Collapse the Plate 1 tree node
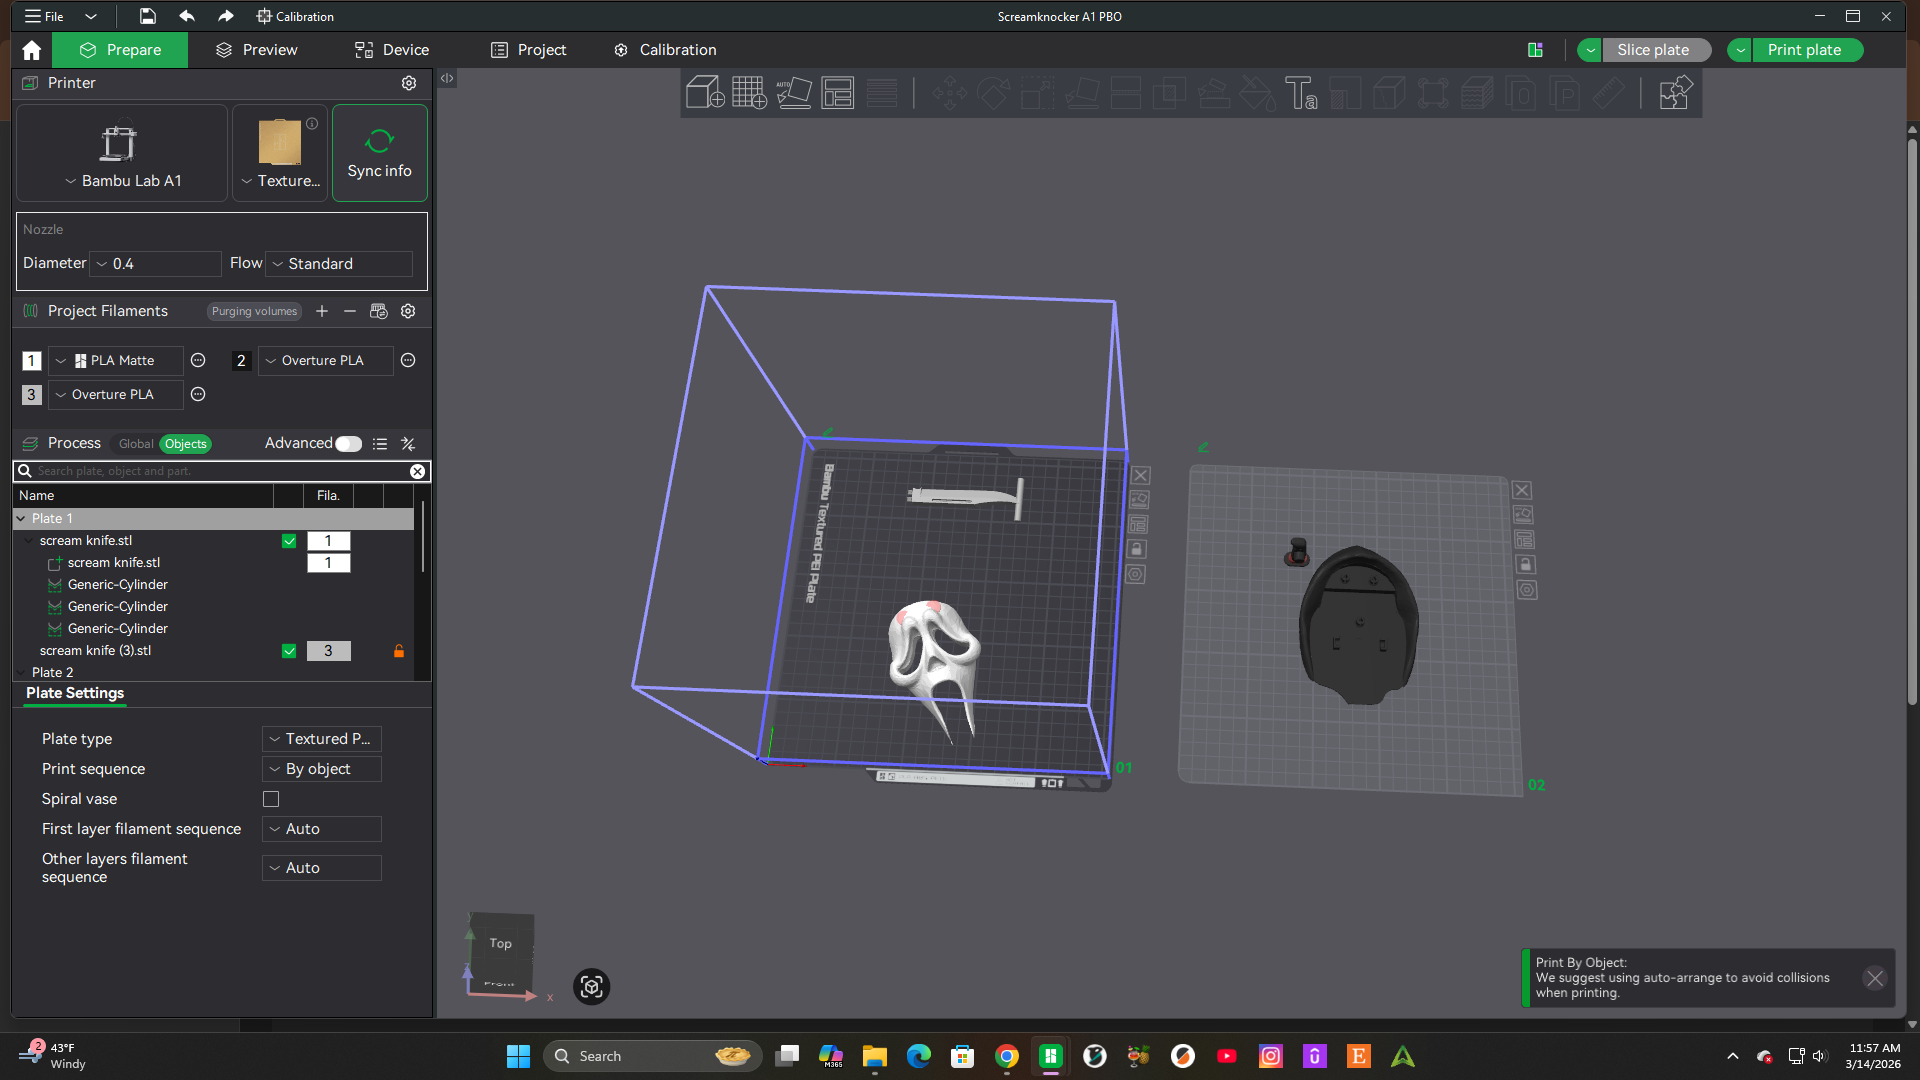Screen dimensions: 1920x1080 (21, 519)
